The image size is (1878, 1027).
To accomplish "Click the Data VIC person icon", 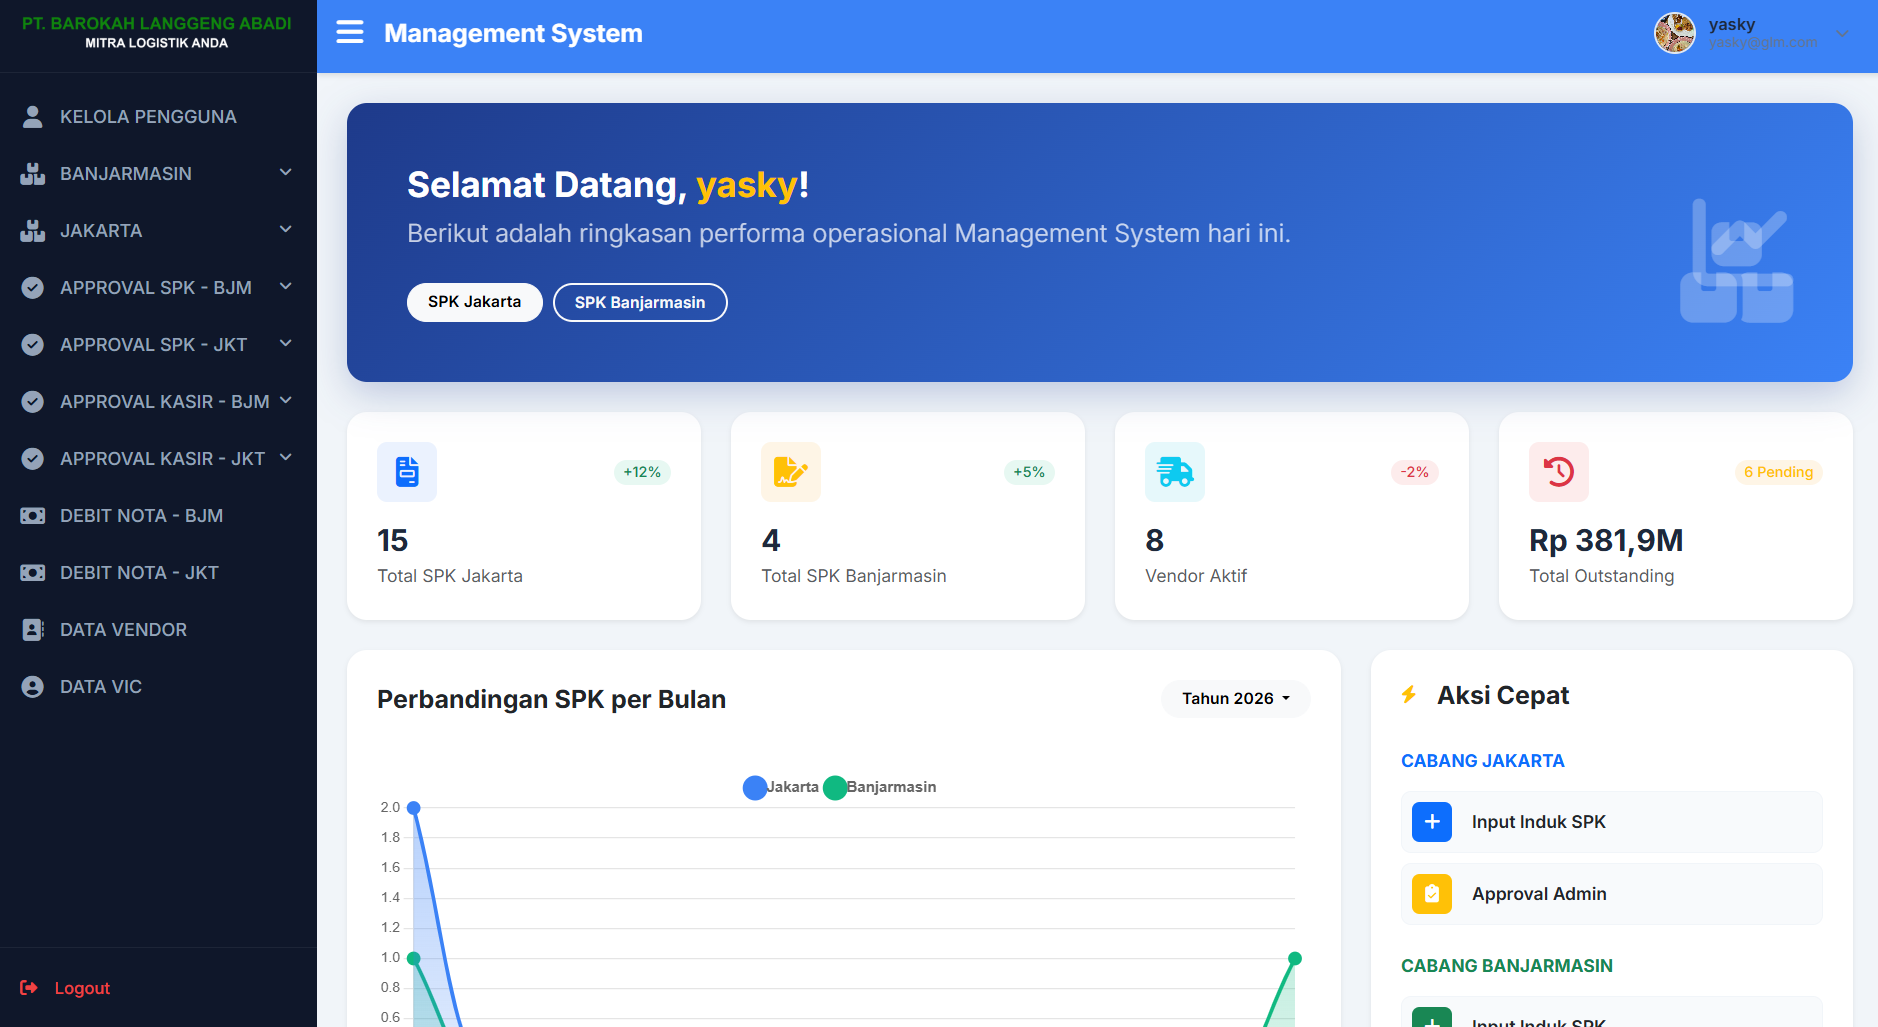I will point(32,687).
